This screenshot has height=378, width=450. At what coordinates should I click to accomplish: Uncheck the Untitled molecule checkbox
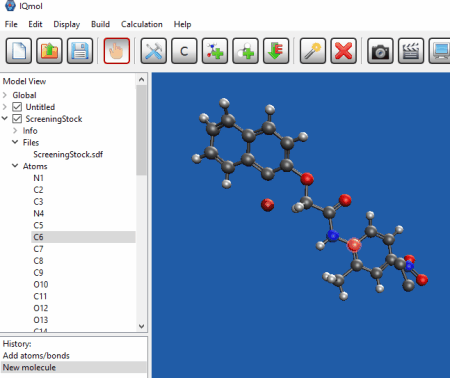pyautogui.click(x=17, y=107)
